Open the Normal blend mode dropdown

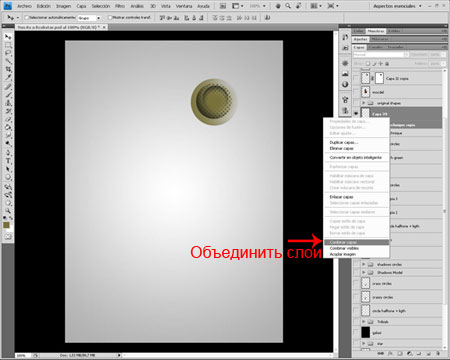(x=381, y=54)
